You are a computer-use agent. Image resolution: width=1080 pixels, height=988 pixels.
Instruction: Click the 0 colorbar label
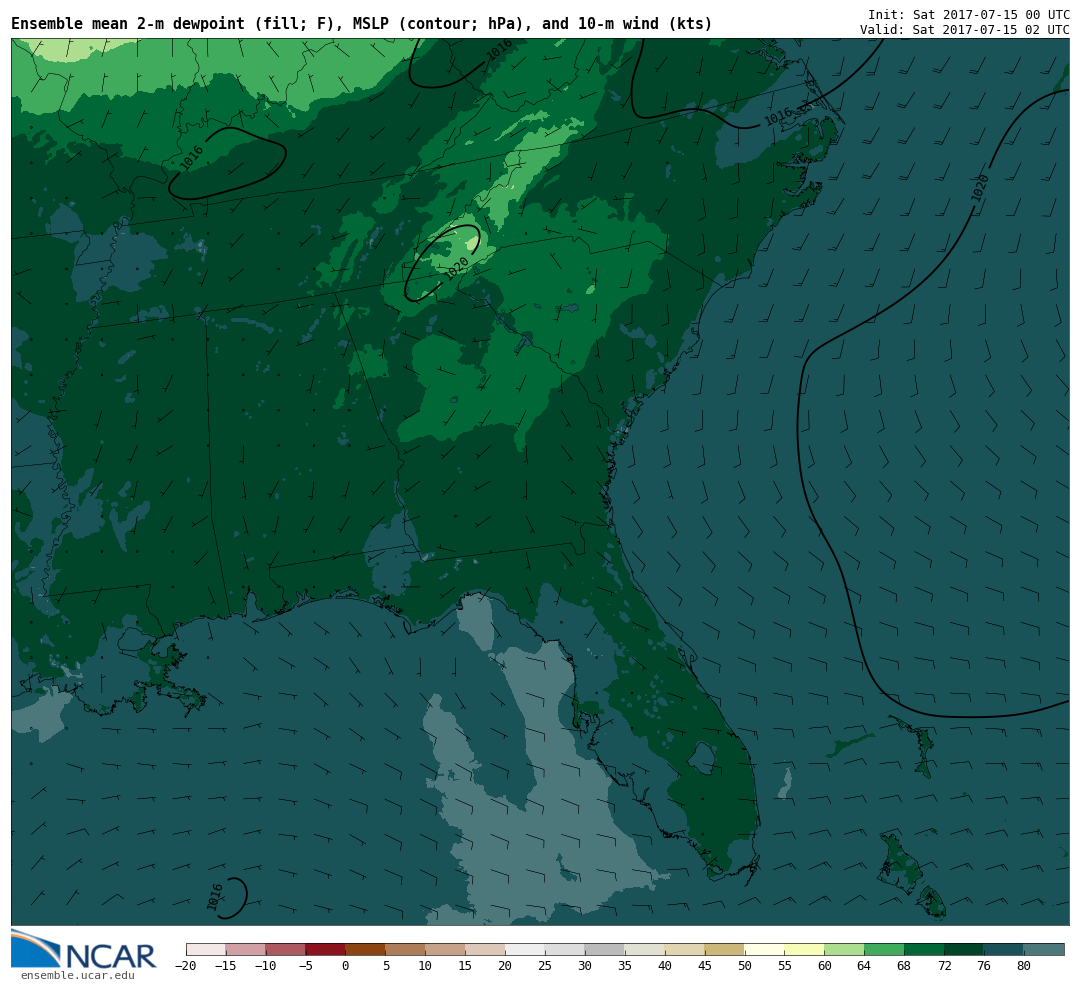click(x=345, y=966)
